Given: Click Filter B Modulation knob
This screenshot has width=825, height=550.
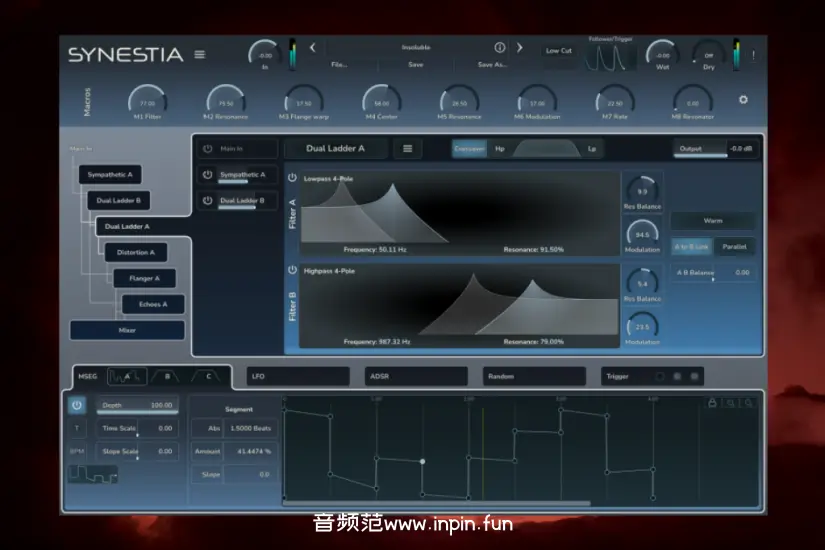Looking at the screenshot, I should pyautogui.click(x=642, y=327).
